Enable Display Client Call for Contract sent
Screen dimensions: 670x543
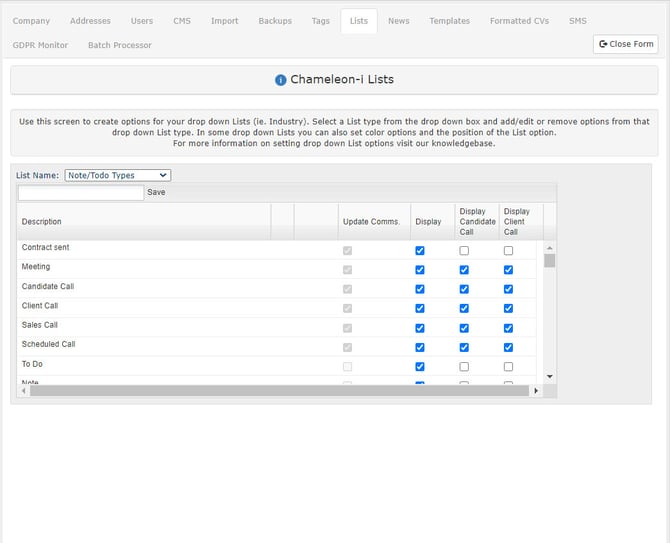click(x=508, y=251)
